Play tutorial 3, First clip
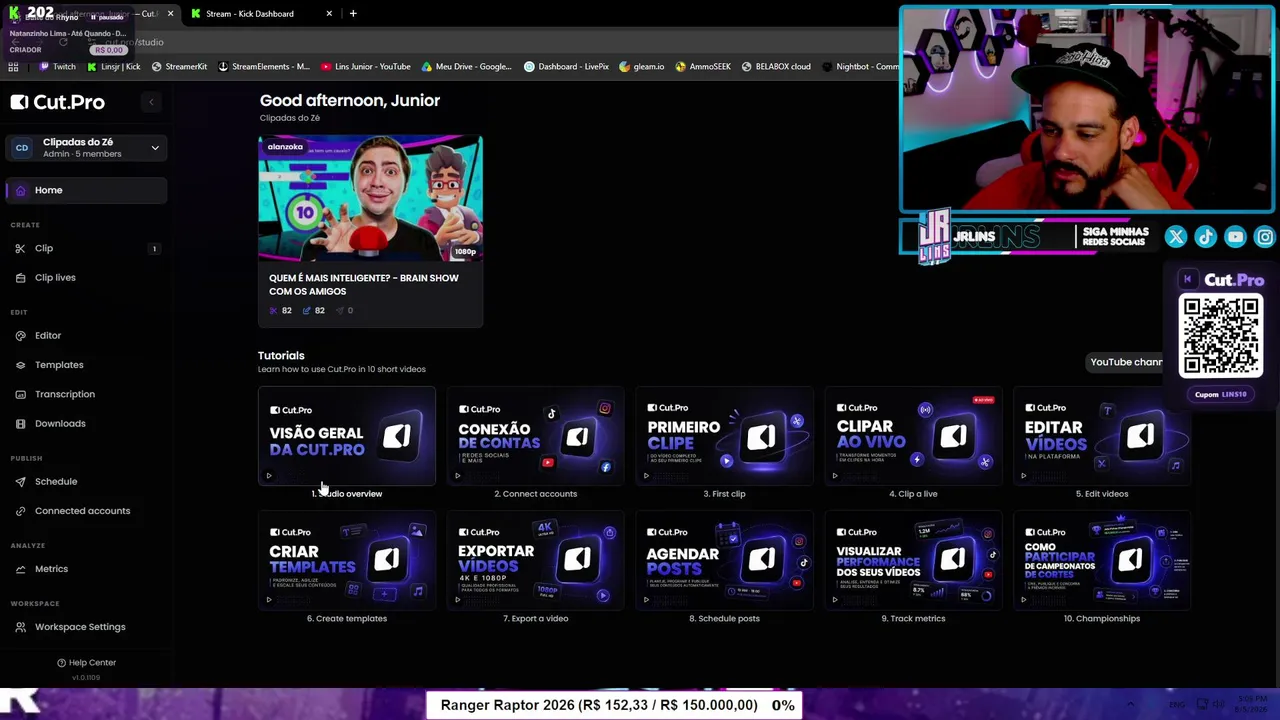 (x=725, y=437)
